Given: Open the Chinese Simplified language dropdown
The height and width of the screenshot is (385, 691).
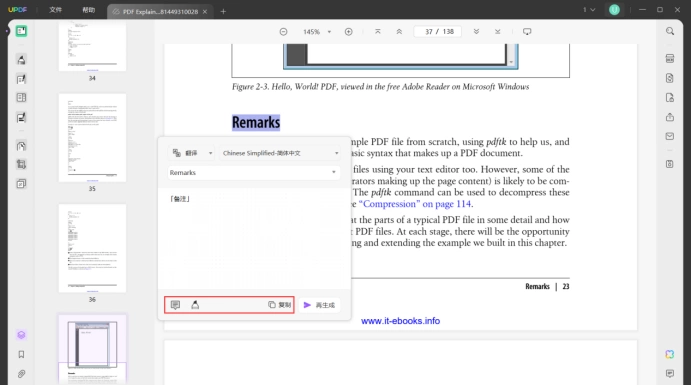Looking at the screenshot, I should 280,153.
